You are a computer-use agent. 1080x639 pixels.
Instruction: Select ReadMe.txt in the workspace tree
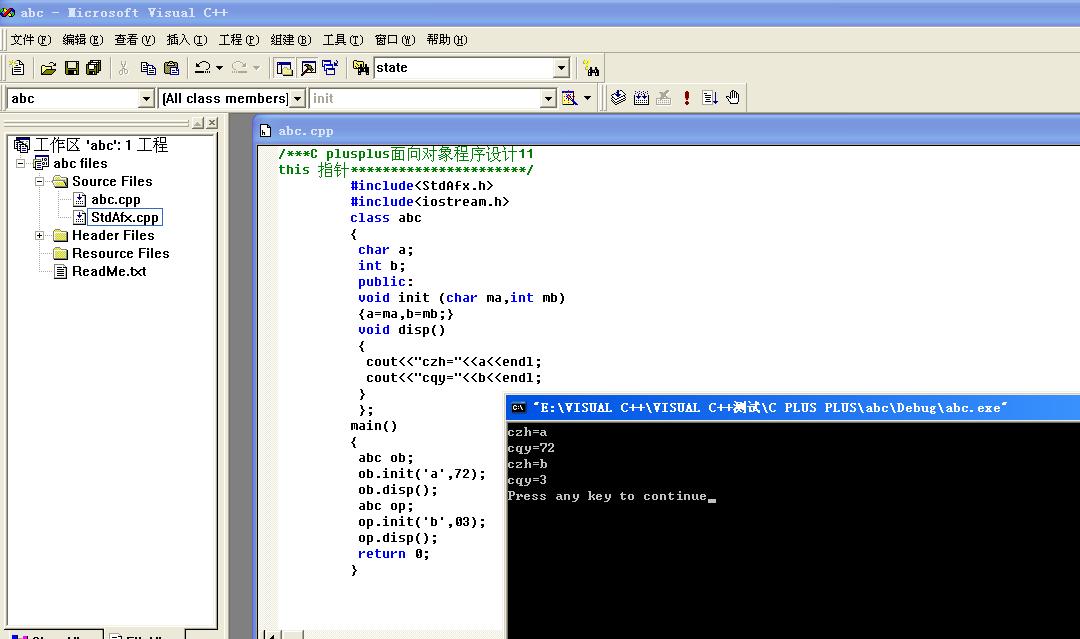pyautogui.click(x=108, y=272)
